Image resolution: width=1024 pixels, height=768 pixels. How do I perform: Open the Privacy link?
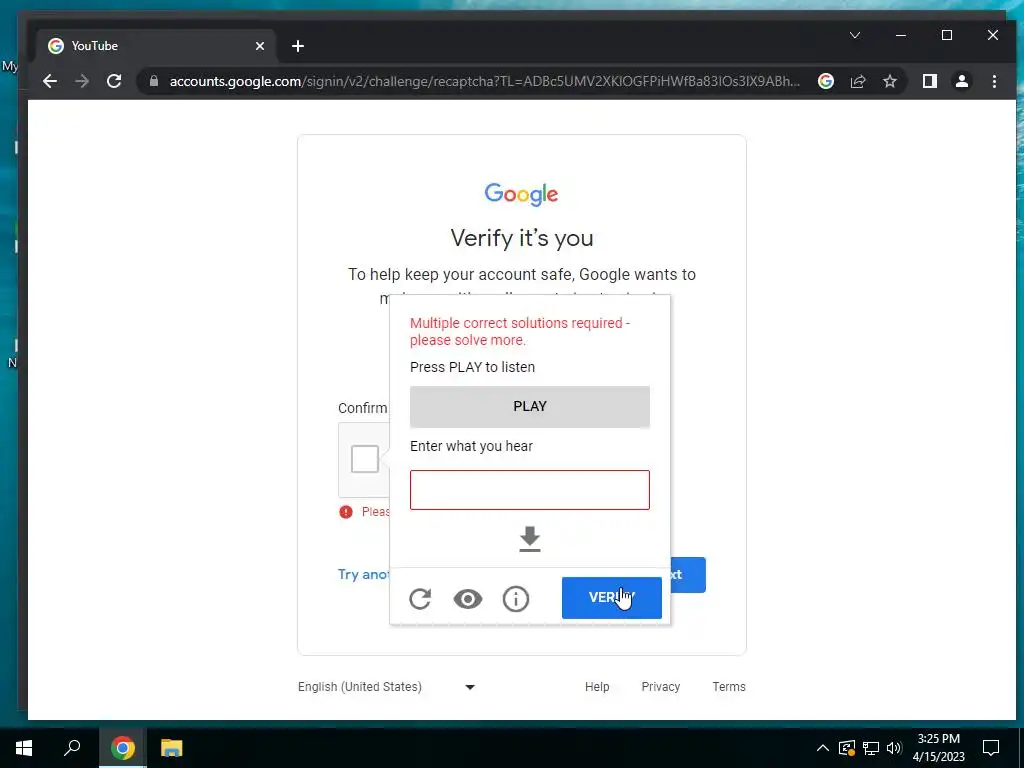(660, 686)
